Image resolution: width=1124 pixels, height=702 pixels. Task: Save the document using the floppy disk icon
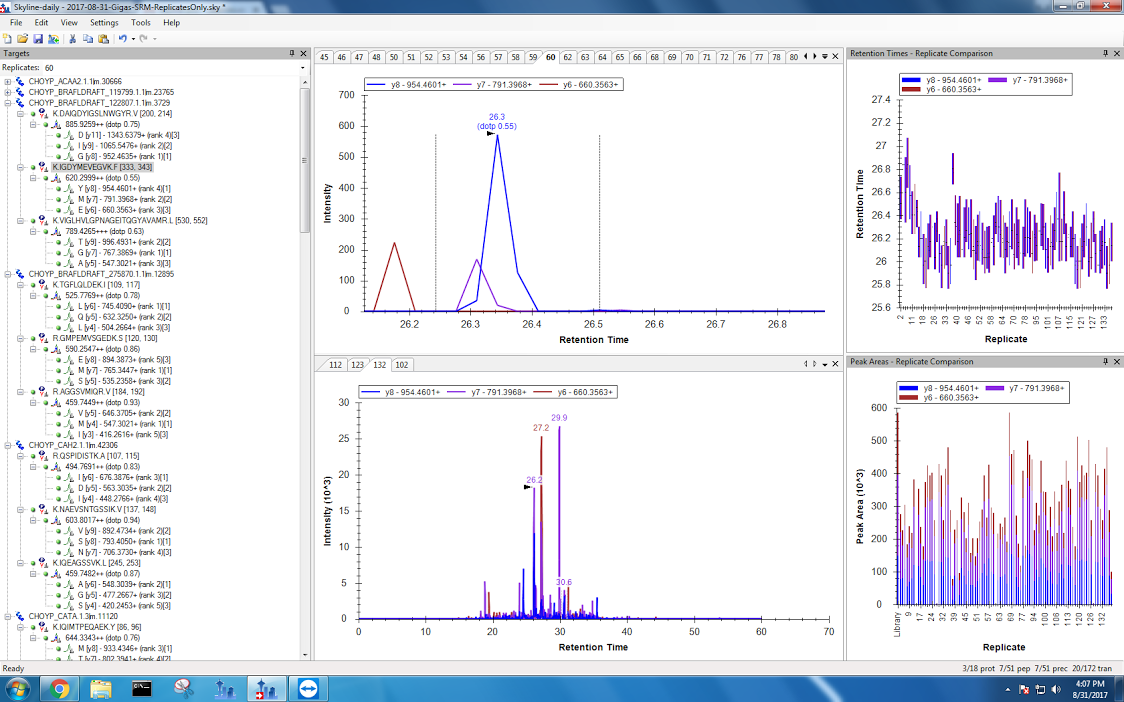[x=37, y=38]
